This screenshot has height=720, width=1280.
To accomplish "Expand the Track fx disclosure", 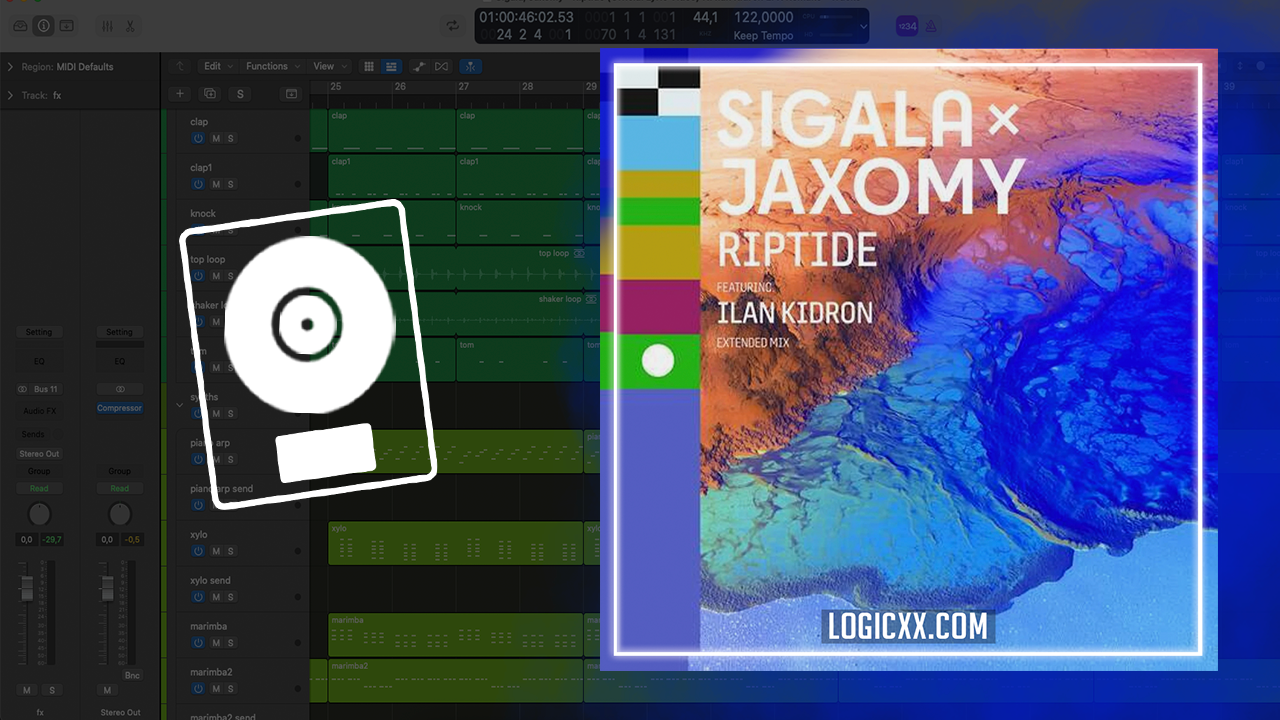I will (10, 96).
